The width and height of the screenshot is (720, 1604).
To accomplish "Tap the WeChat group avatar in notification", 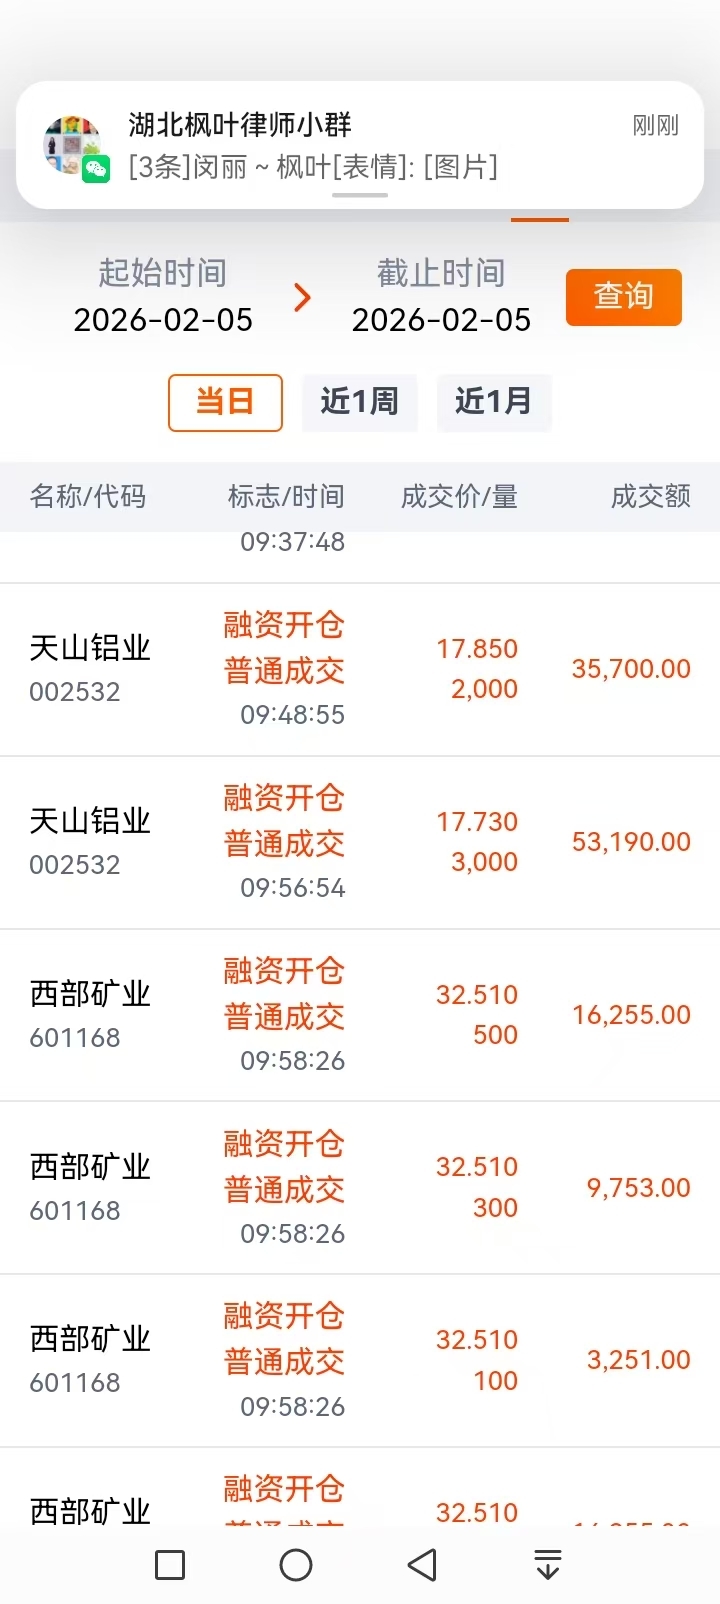I will [74, 146].
